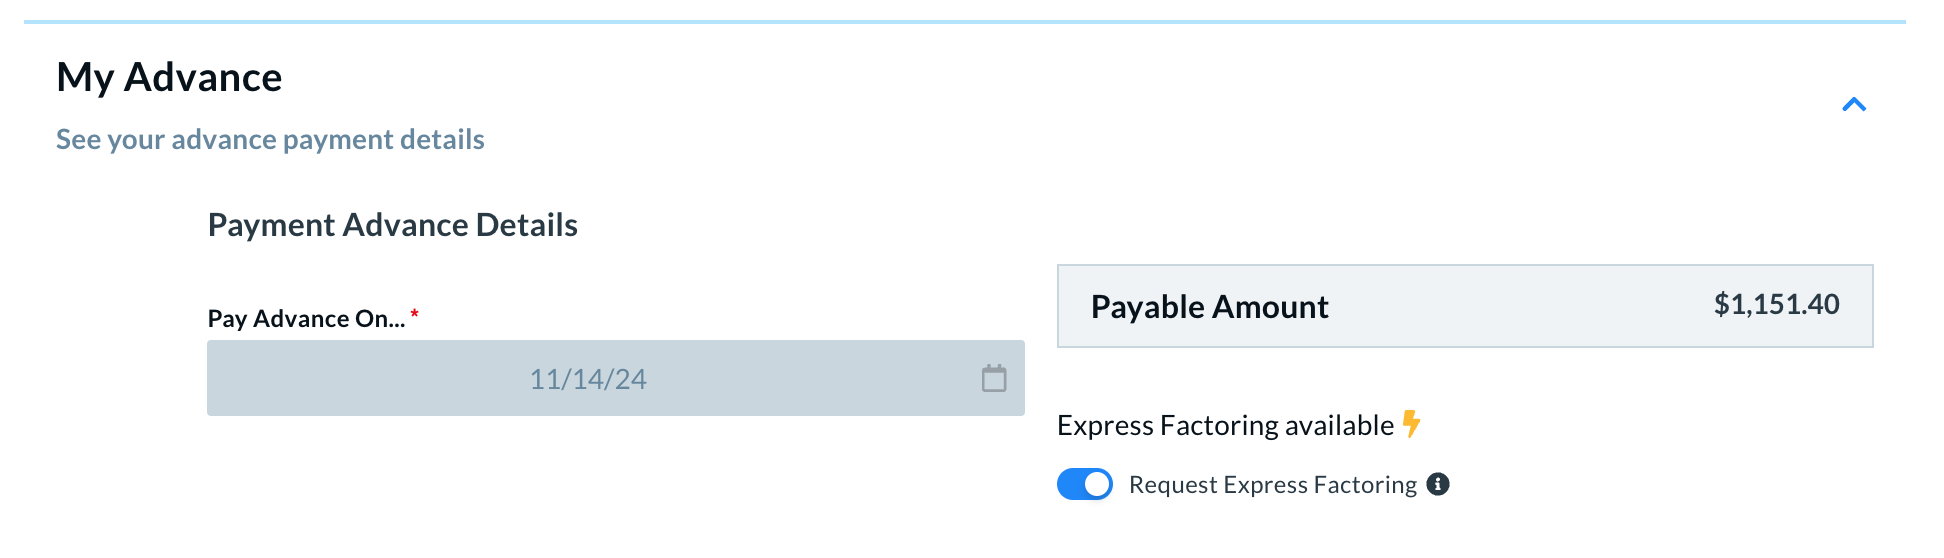This screenshot has width=1944, height=558.
Task: Collapse the My Advance section chevron
Action: point(1854,104)
